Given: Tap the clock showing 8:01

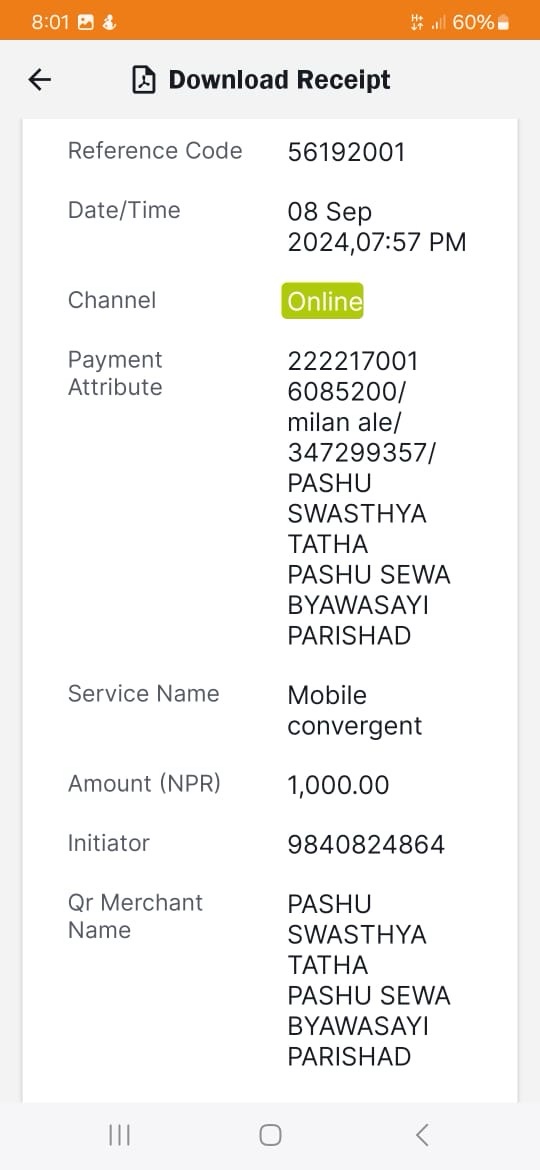Looking at the screenshot, I should 51,22.
